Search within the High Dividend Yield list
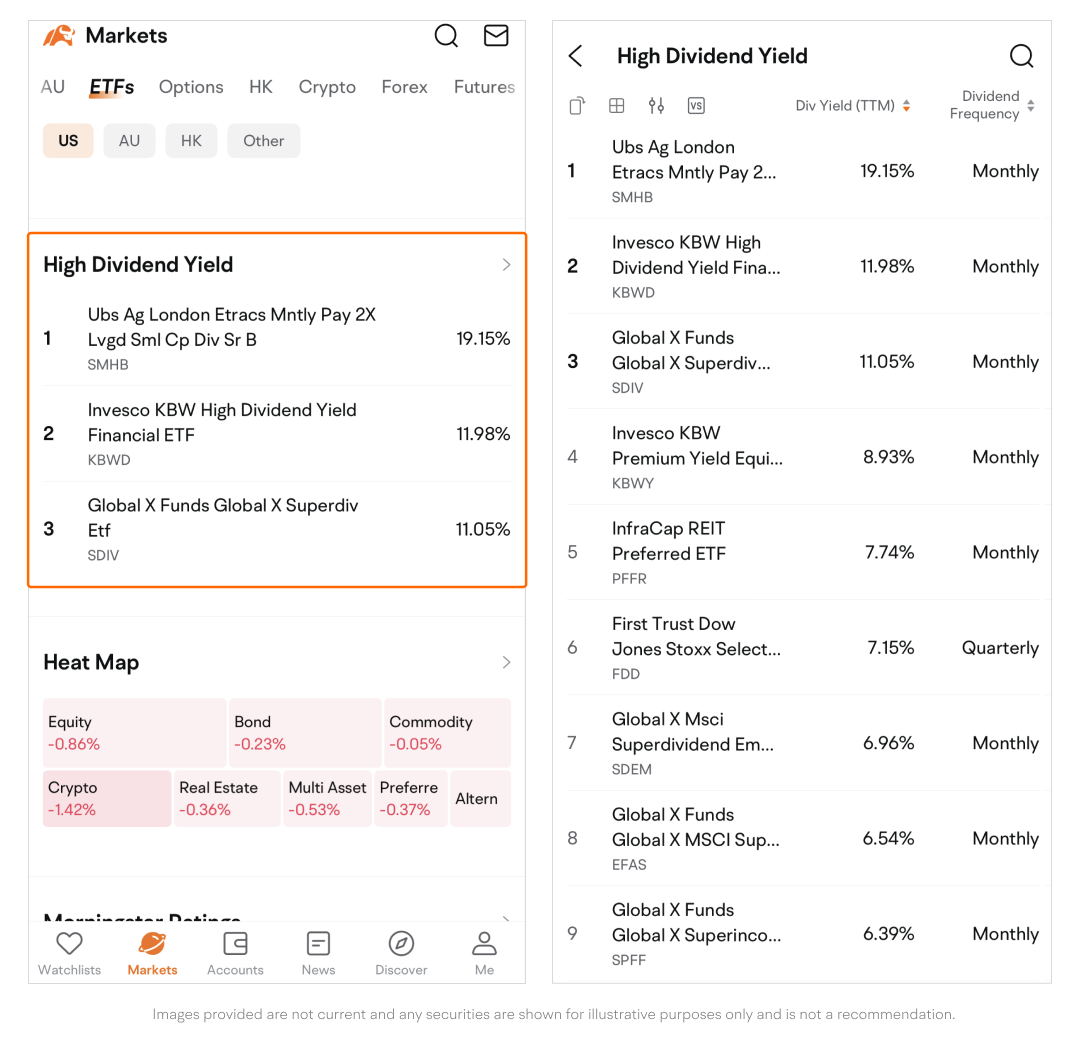The height and width of the screenshot is (1044, 1080). [1021, 56]
